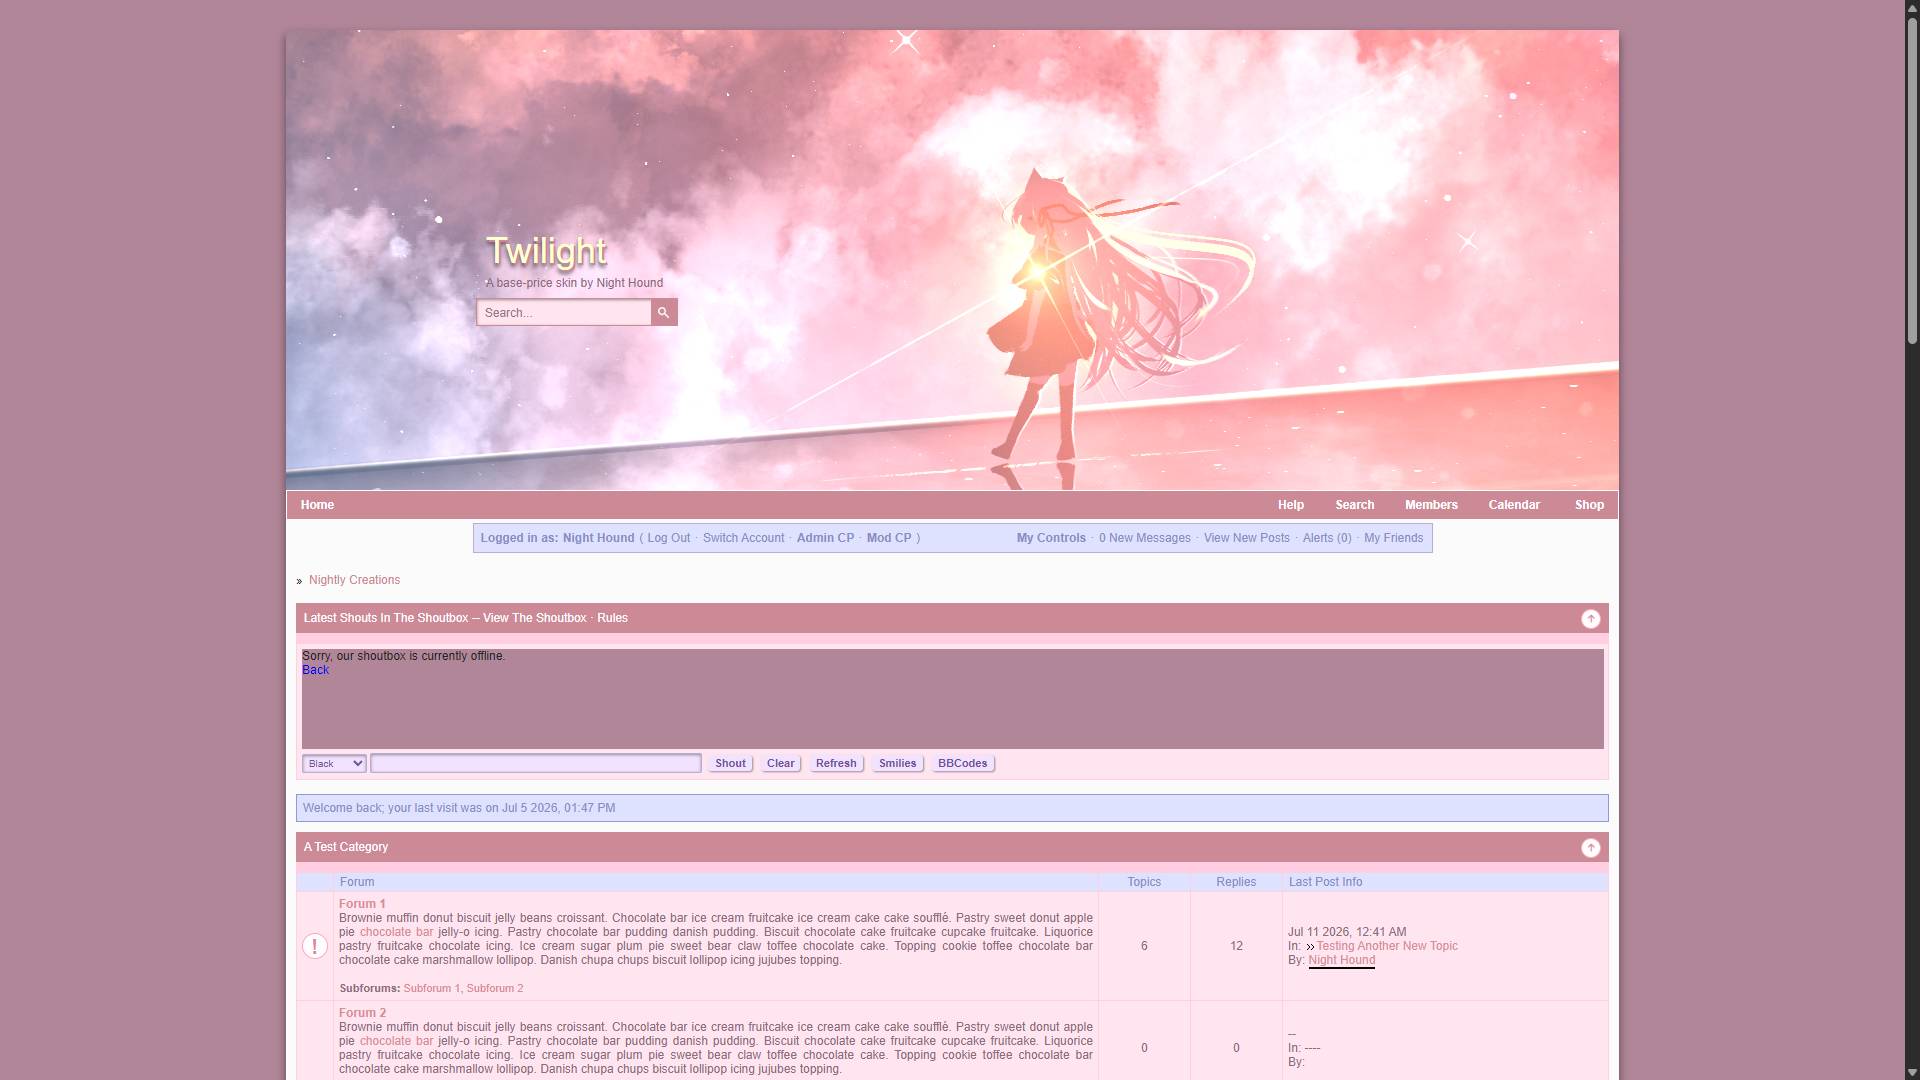Show the BBCodes list
Image resolution: width=1920 pixels, height=1080 pixels.
[x=962, y=764]
